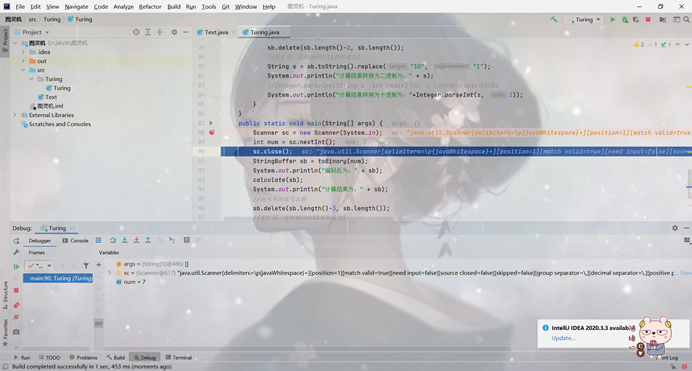Switch to Console tab in debugger
Image resolution: width=692 pixels, height=371 pixels.
pos(75,240)
